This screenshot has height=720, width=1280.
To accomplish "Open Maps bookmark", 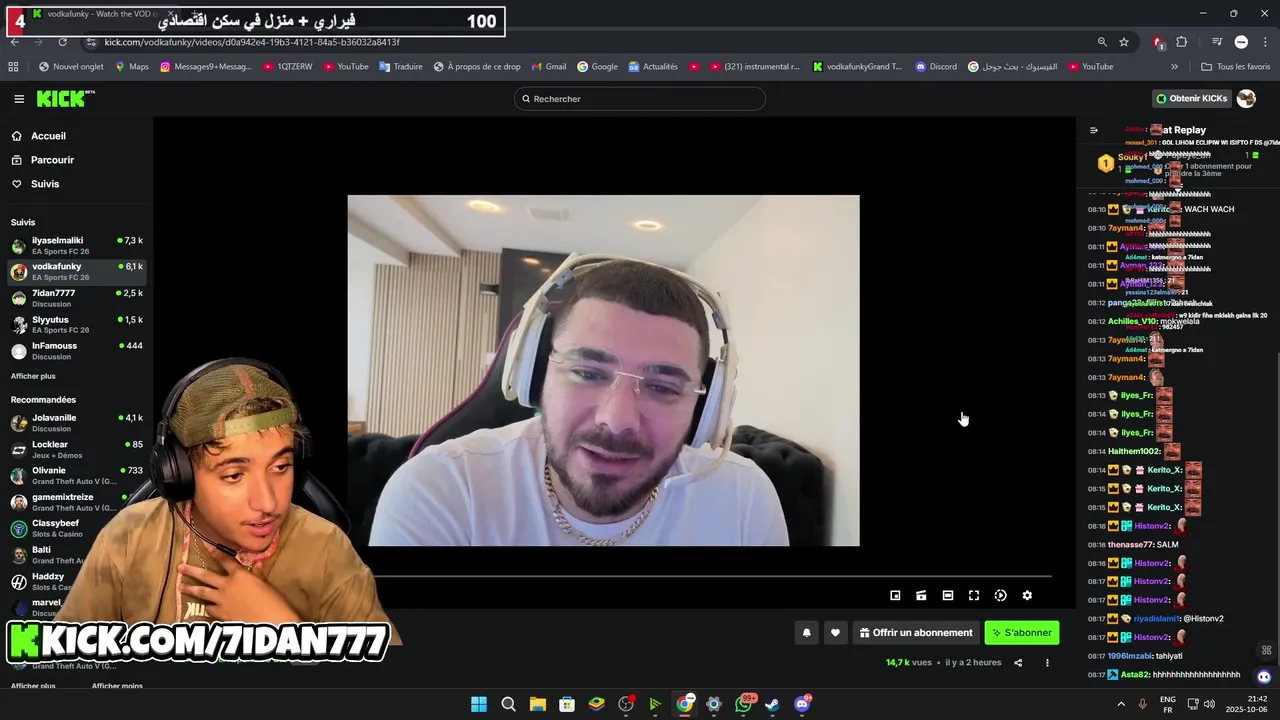I will [132, 67].
